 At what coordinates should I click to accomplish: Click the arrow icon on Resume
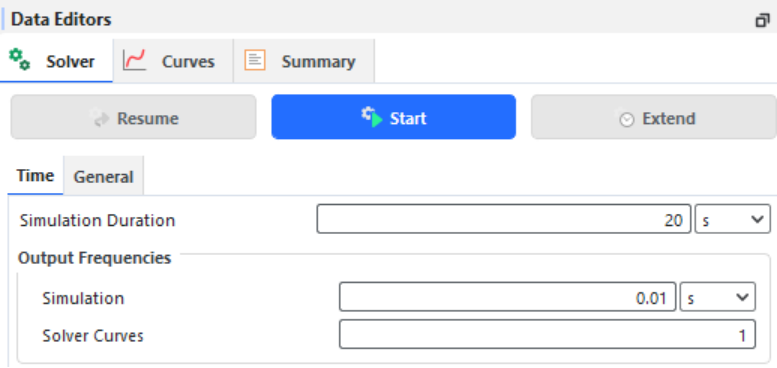(x=101, y=118)
